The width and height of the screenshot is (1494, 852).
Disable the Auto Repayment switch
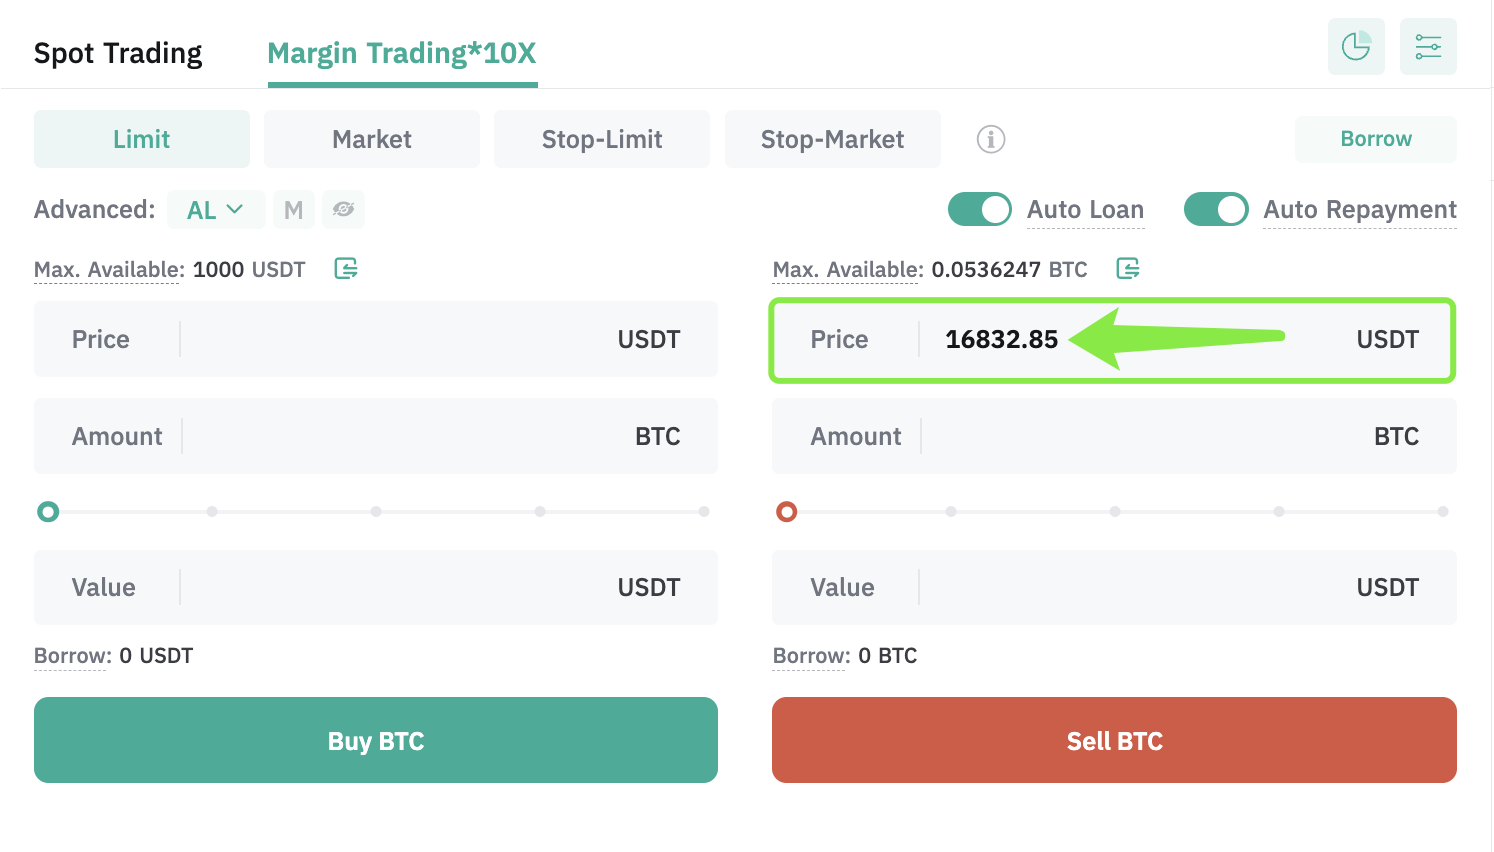1216,209
